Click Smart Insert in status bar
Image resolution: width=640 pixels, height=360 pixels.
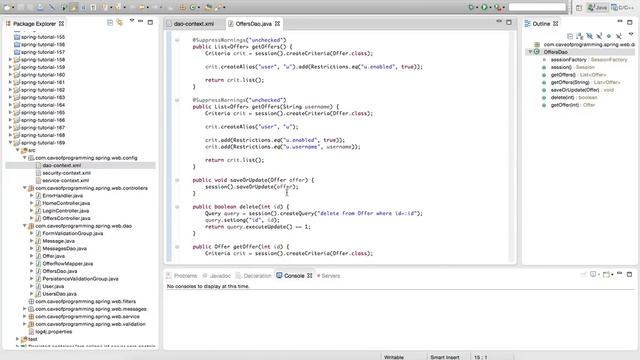(x=444, y=357)
